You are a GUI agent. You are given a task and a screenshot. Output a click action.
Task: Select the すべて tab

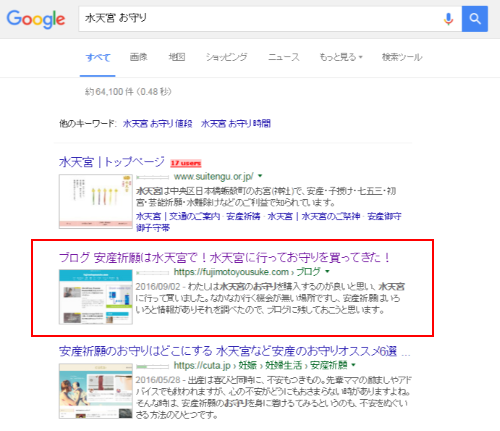coord(98,57)
